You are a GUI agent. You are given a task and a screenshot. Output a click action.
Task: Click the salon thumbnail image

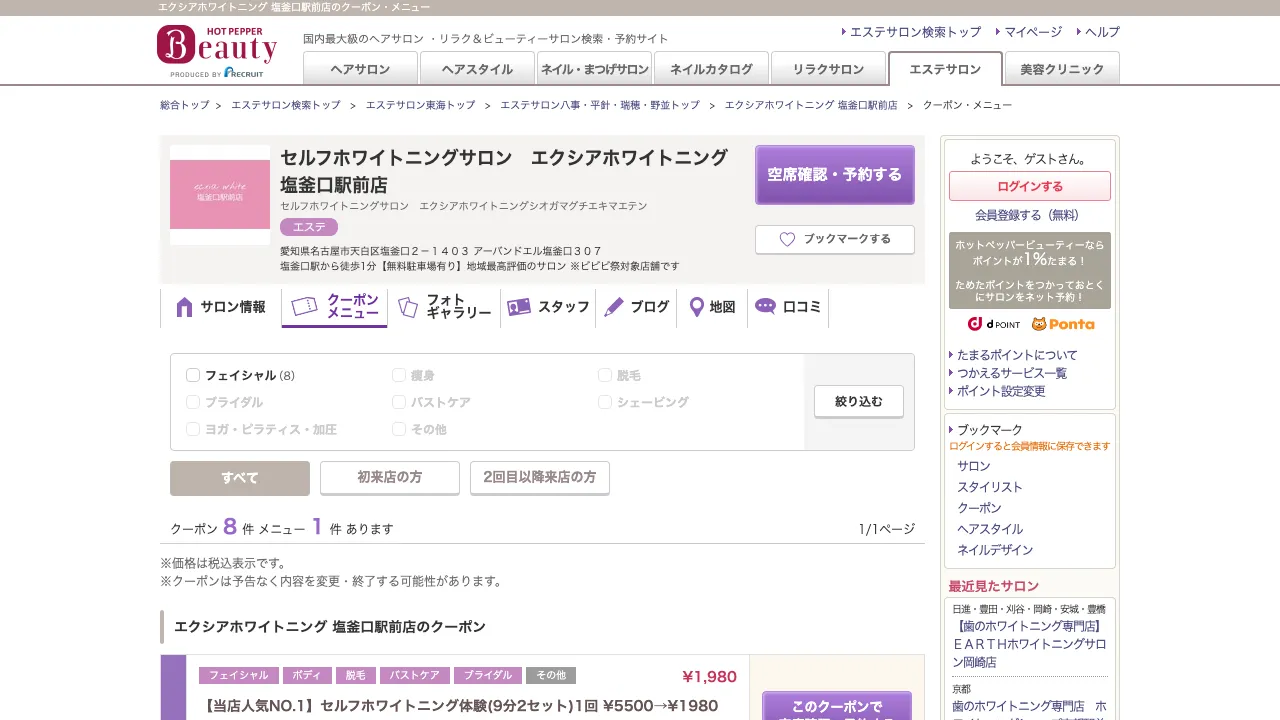pos(220,195)
